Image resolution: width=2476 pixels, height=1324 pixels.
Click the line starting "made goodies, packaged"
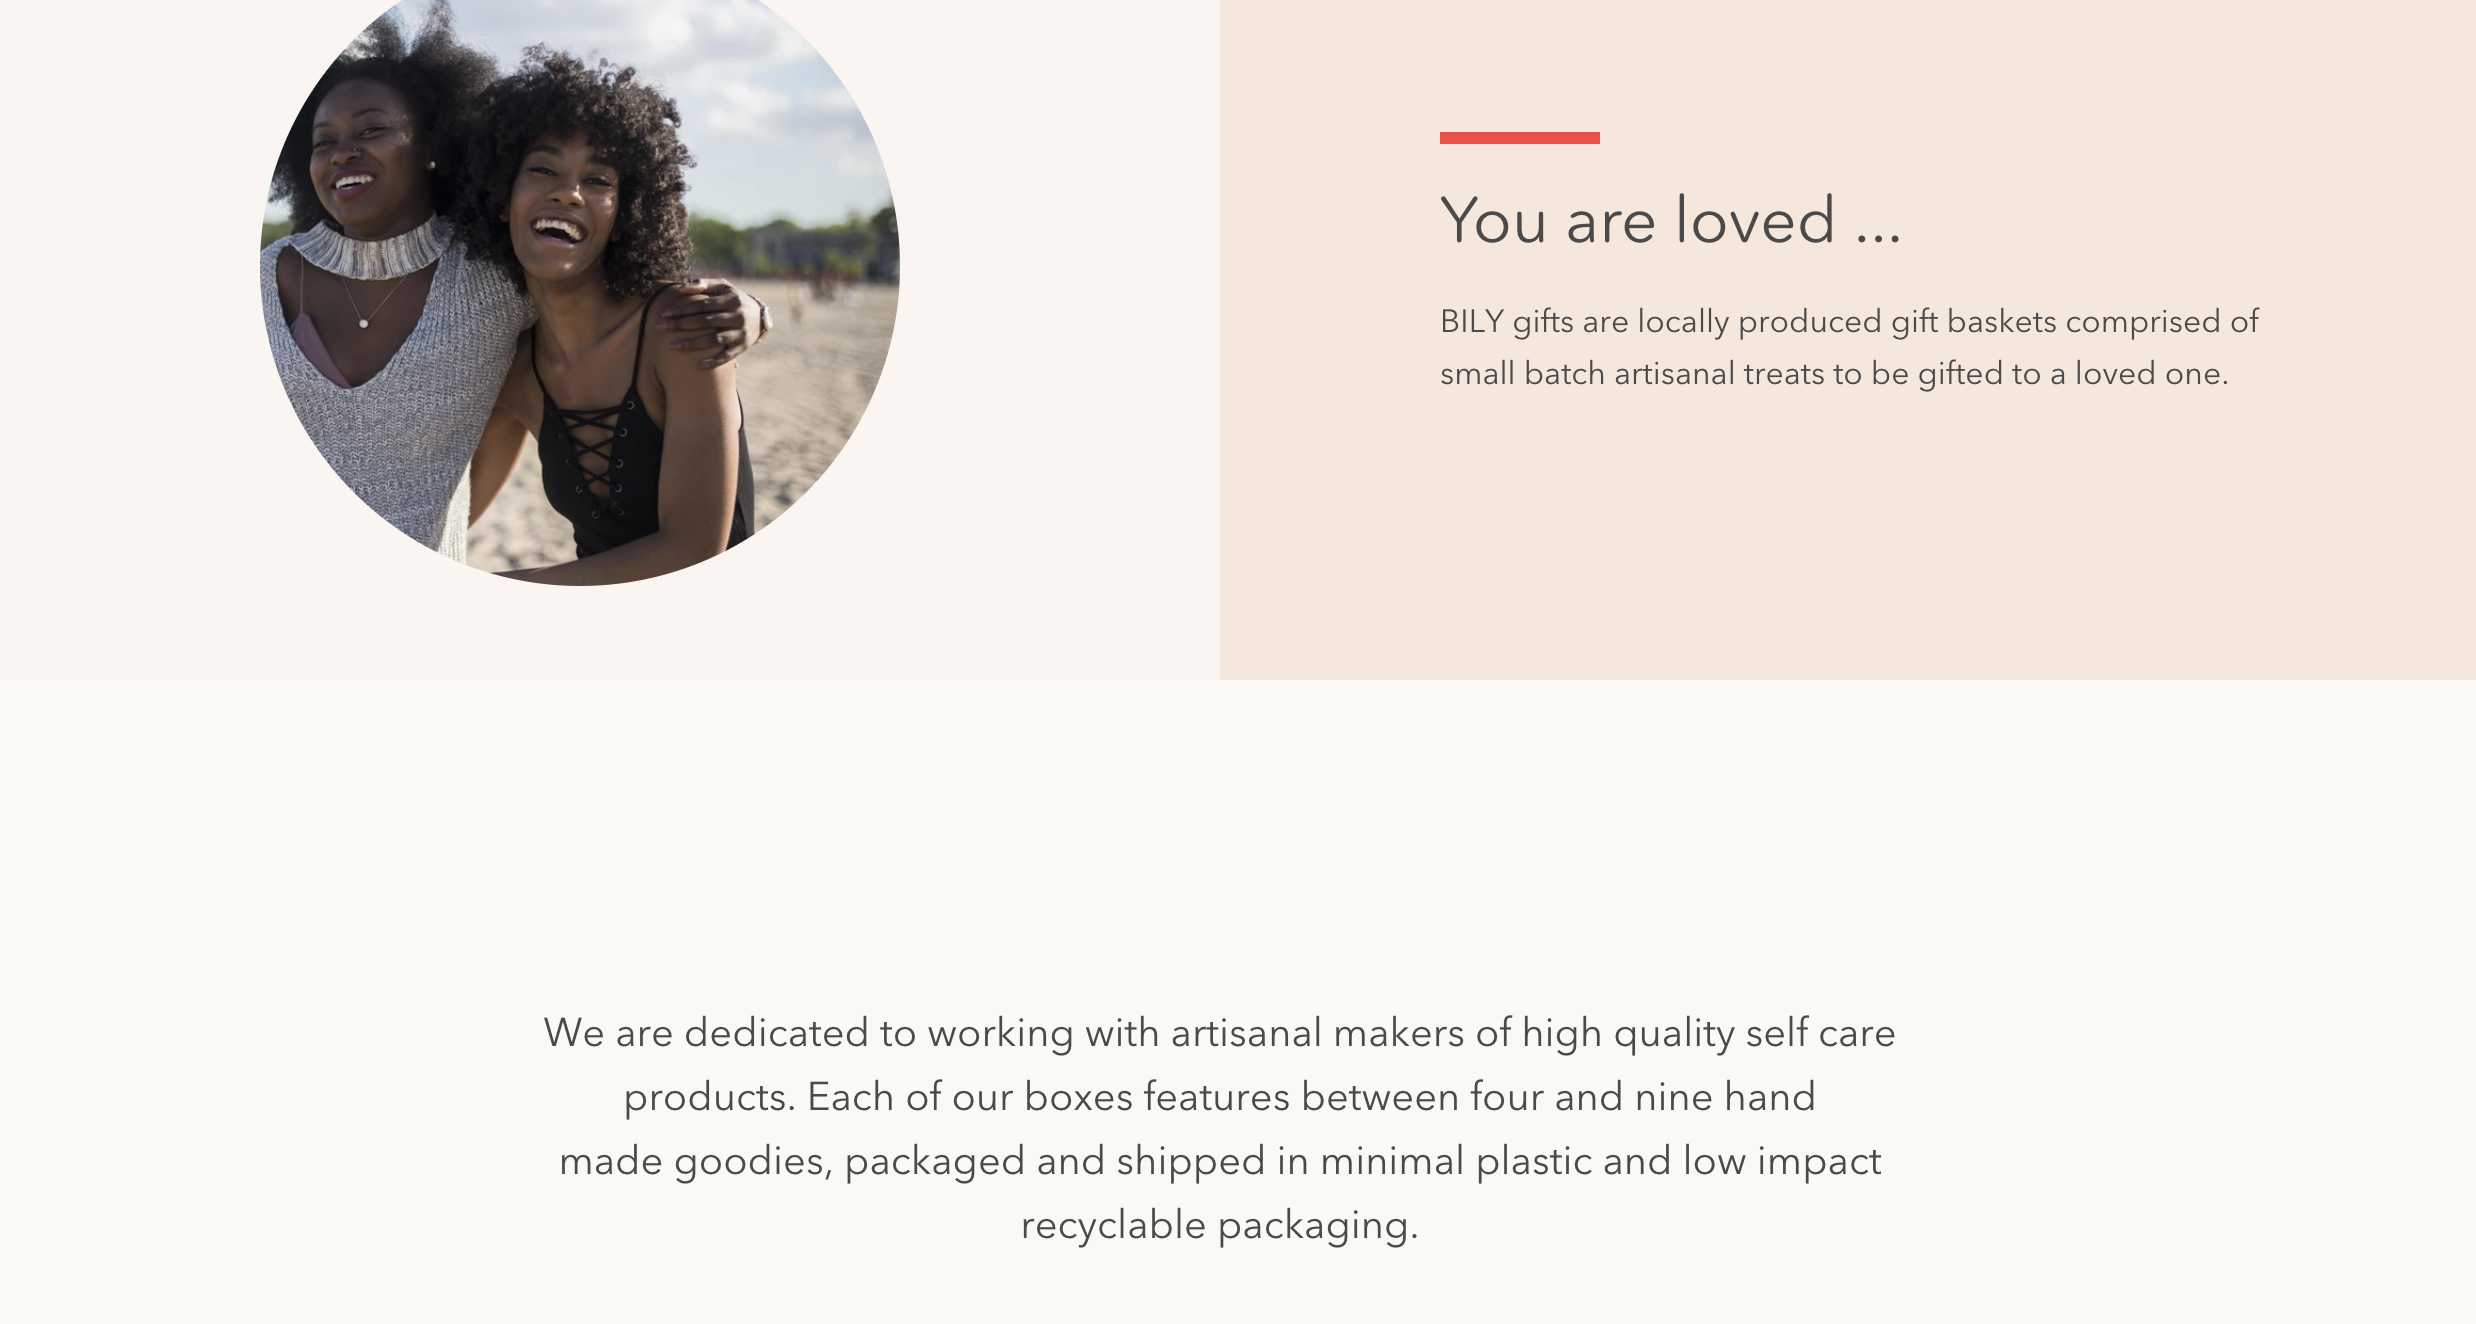point(1219,1161)
